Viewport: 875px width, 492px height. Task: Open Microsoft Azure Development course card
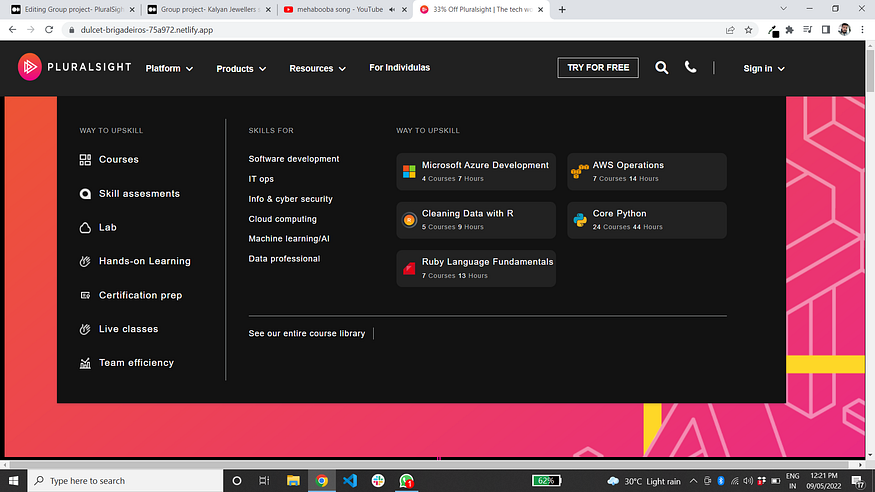[476, 171]
